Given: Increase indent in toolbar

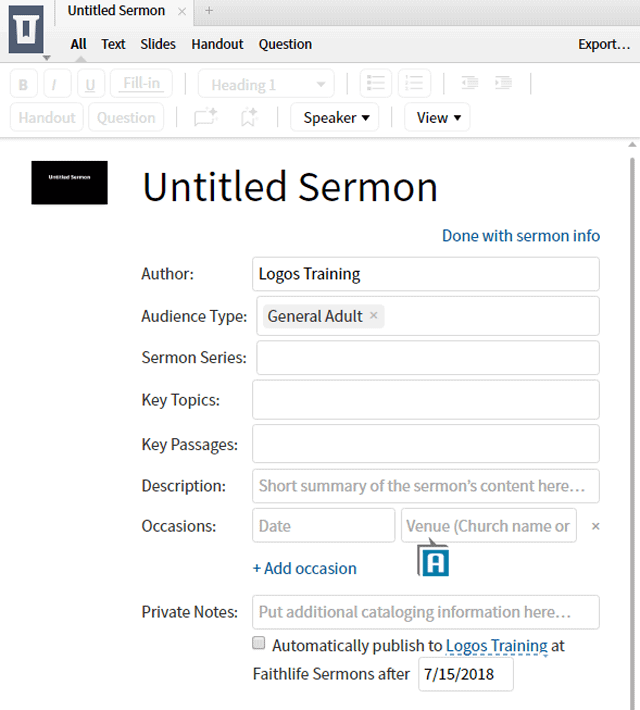Looking at the screenshot, I should [x=503, y=83].
